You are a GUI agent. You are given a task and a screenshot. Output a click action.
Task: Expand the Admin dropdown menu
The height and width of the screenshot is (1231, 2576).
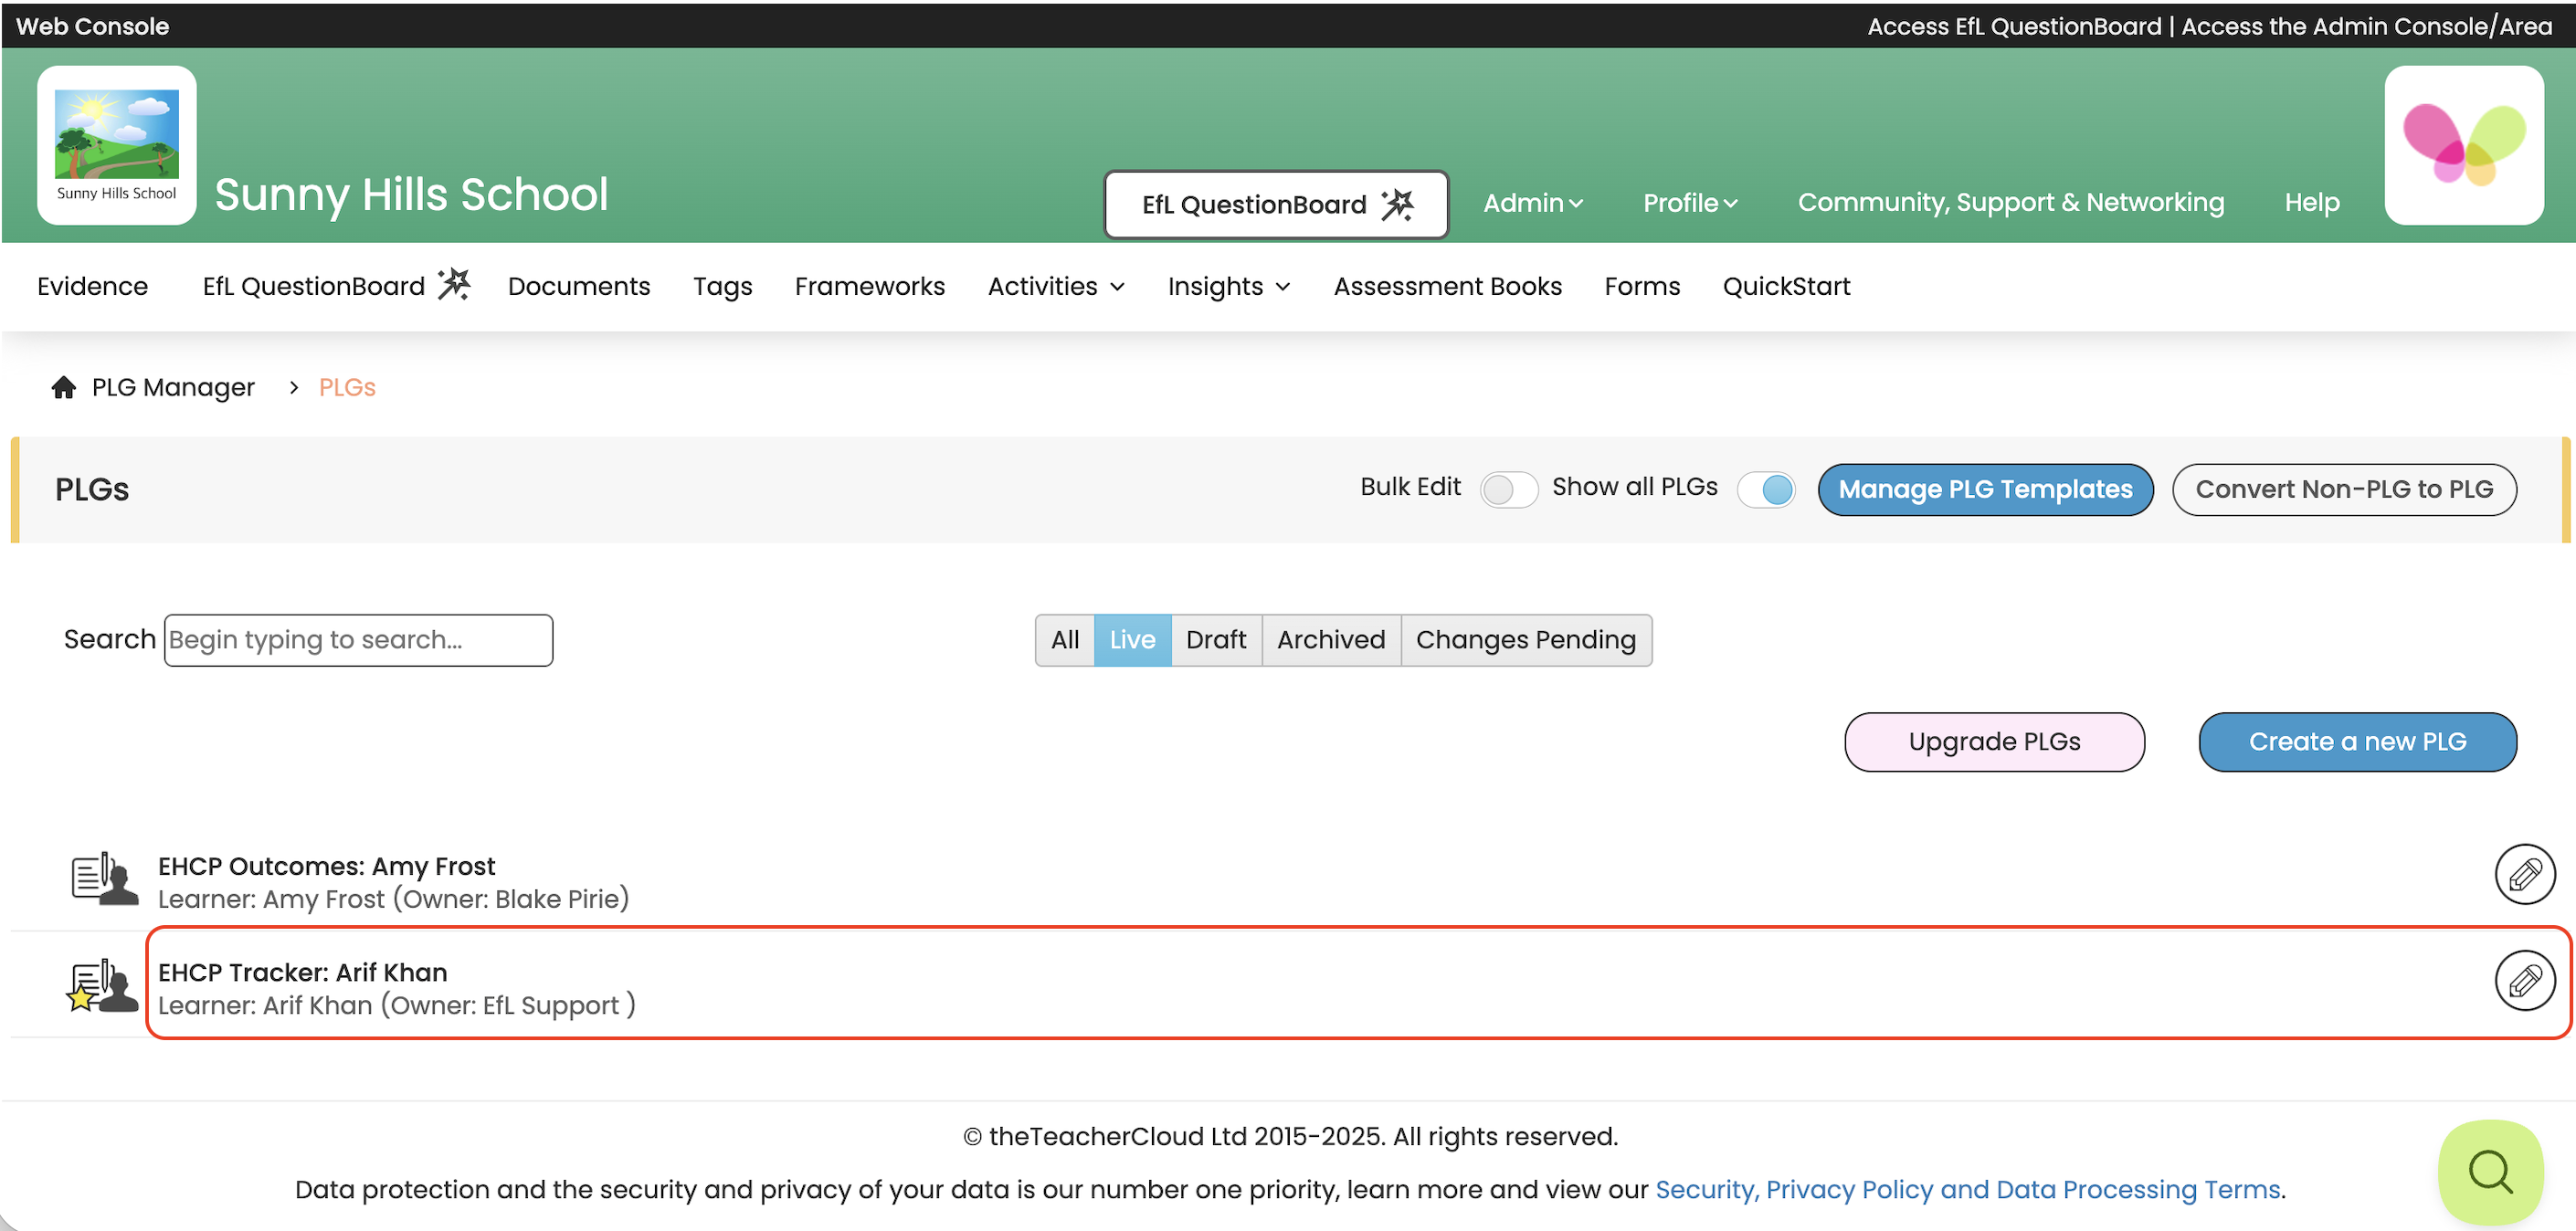tap(1532, 203)
